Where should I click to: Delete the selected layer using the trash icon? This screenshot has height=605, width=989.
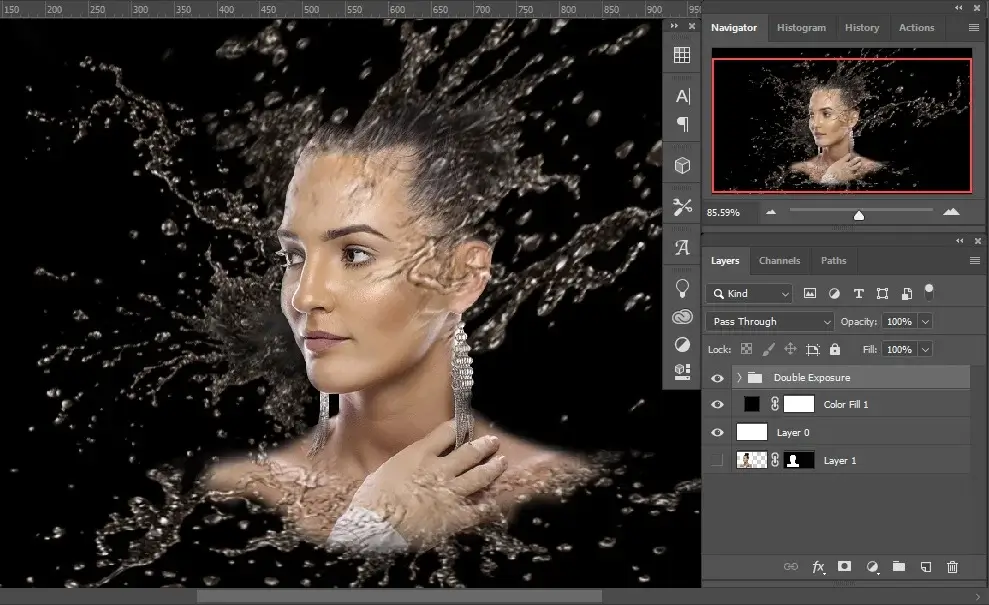tap(952, 566)
